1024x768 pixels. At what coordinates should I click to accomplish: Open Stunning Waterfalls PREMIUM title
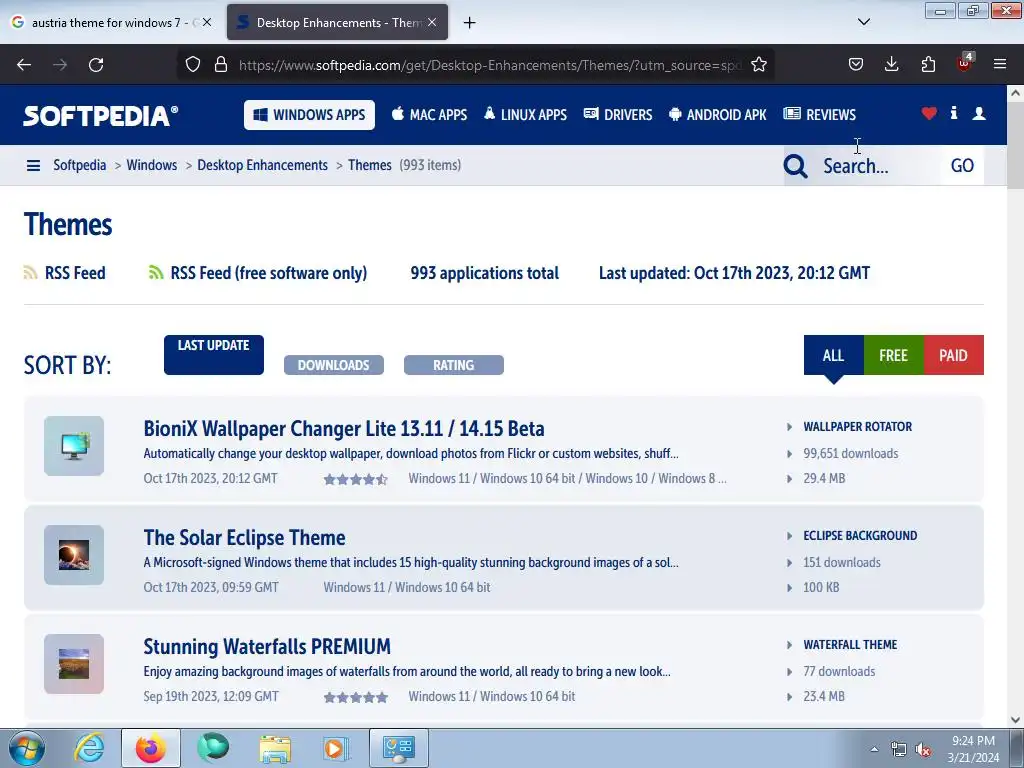[x=267, y=647]
